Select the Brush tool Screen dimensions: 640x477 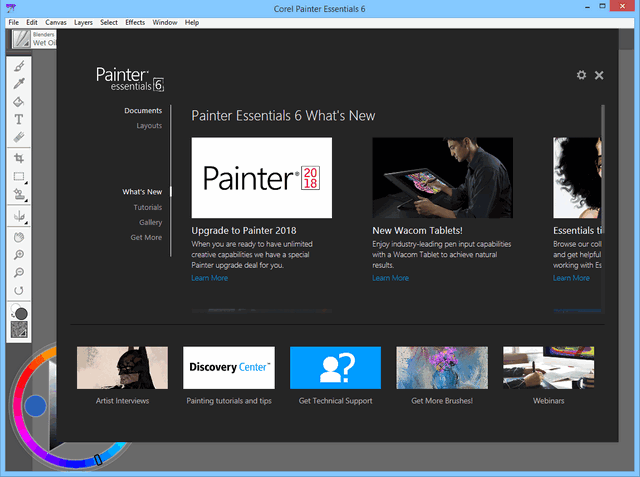click(19, 66)
